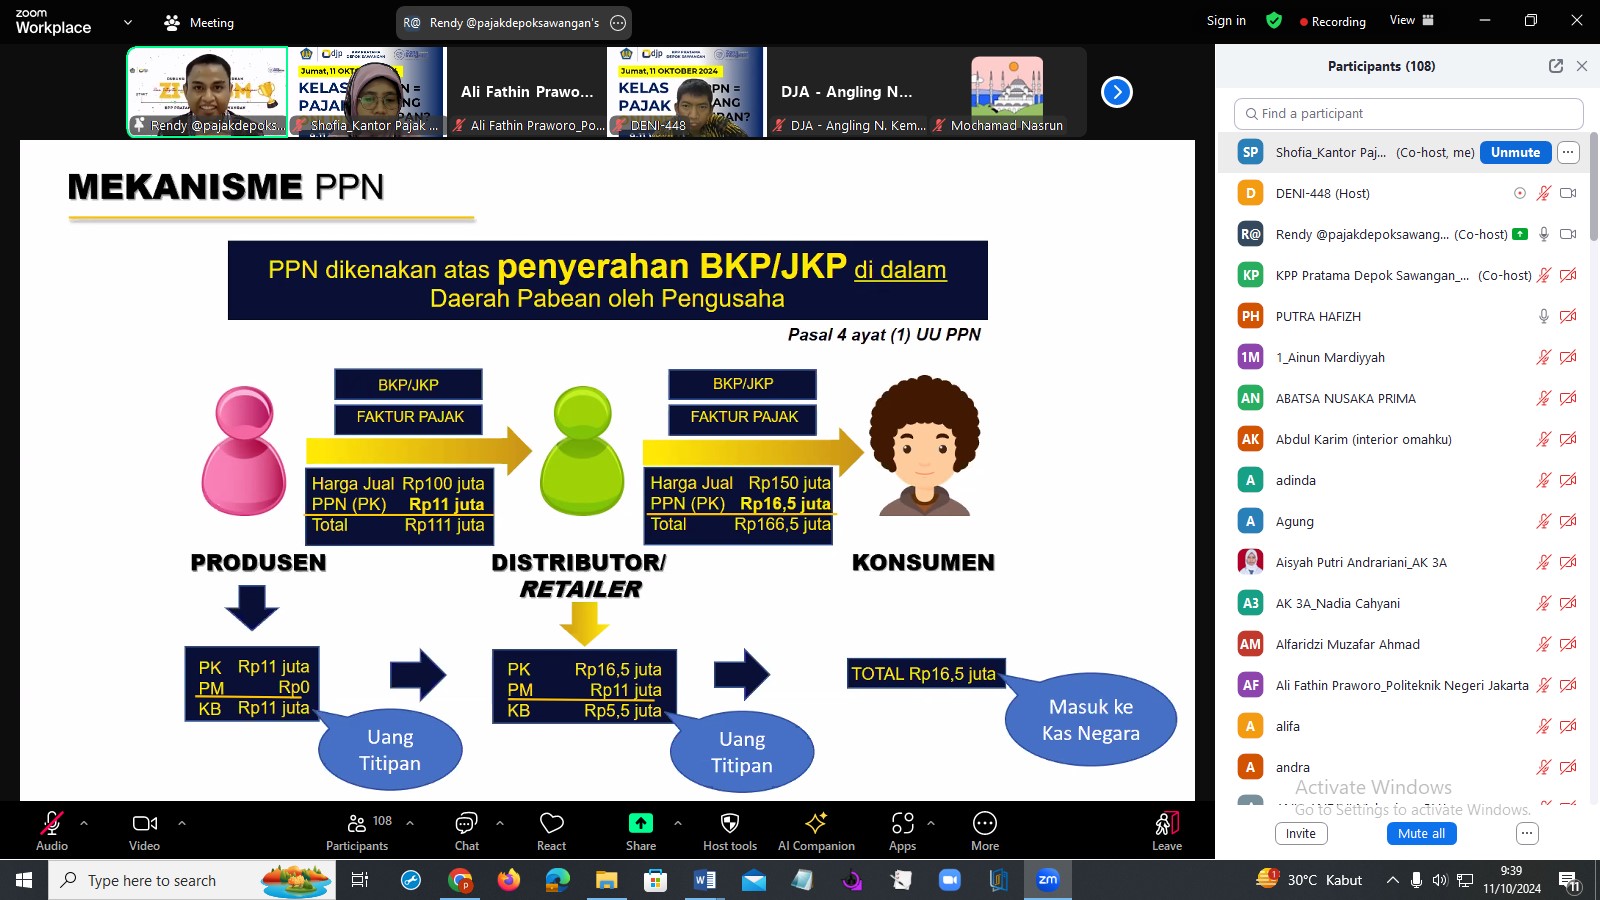Switch to the Meeting tab
Image resolution: width=1600 pixels, height=900 pixels.
(x=200, y=22)
